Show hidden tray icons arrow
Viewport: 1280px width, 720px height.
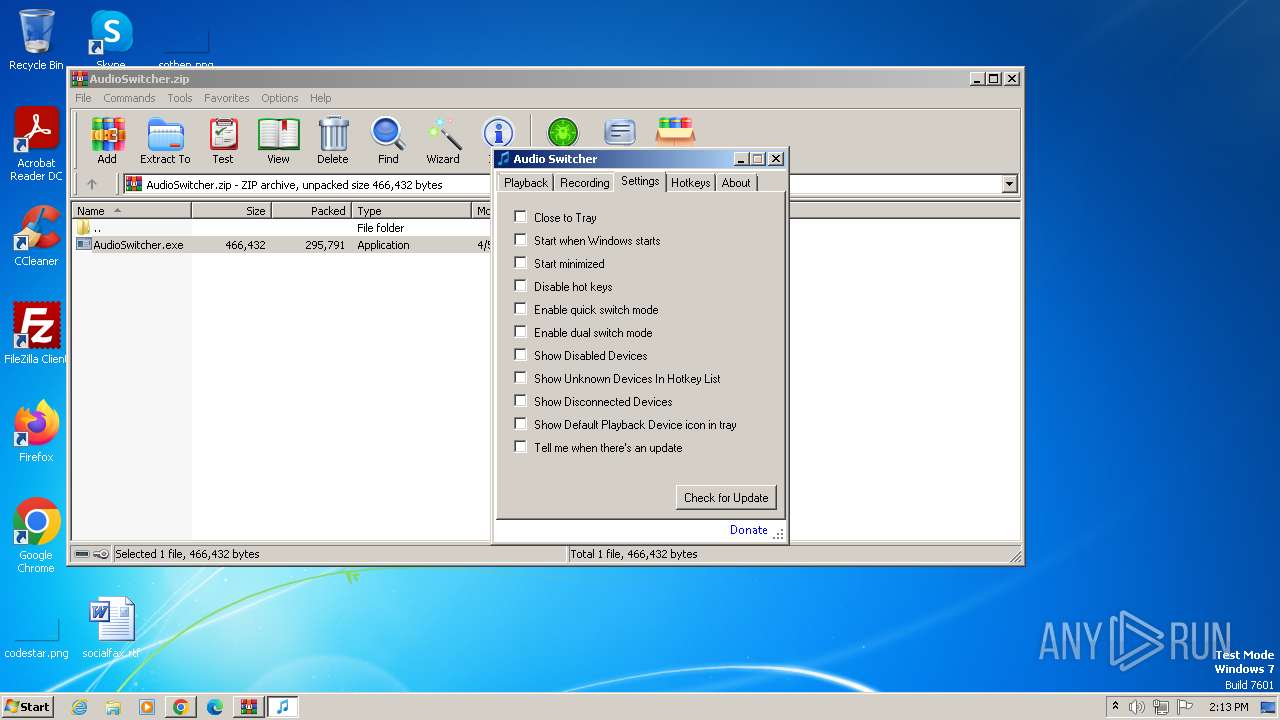coord(1115,706)
